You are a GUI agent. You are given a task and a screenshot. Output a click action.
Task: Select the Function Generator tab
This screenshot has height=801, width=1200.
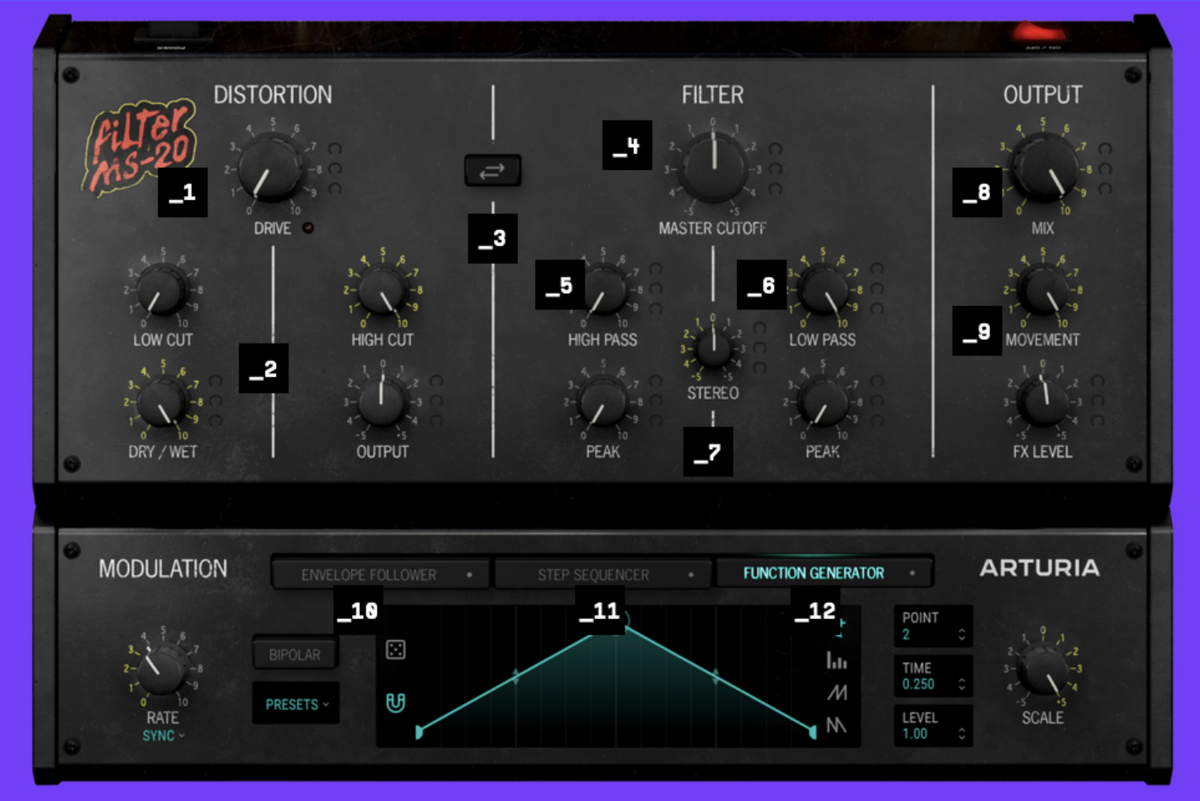pyautogui.click(x=825, y=573)
